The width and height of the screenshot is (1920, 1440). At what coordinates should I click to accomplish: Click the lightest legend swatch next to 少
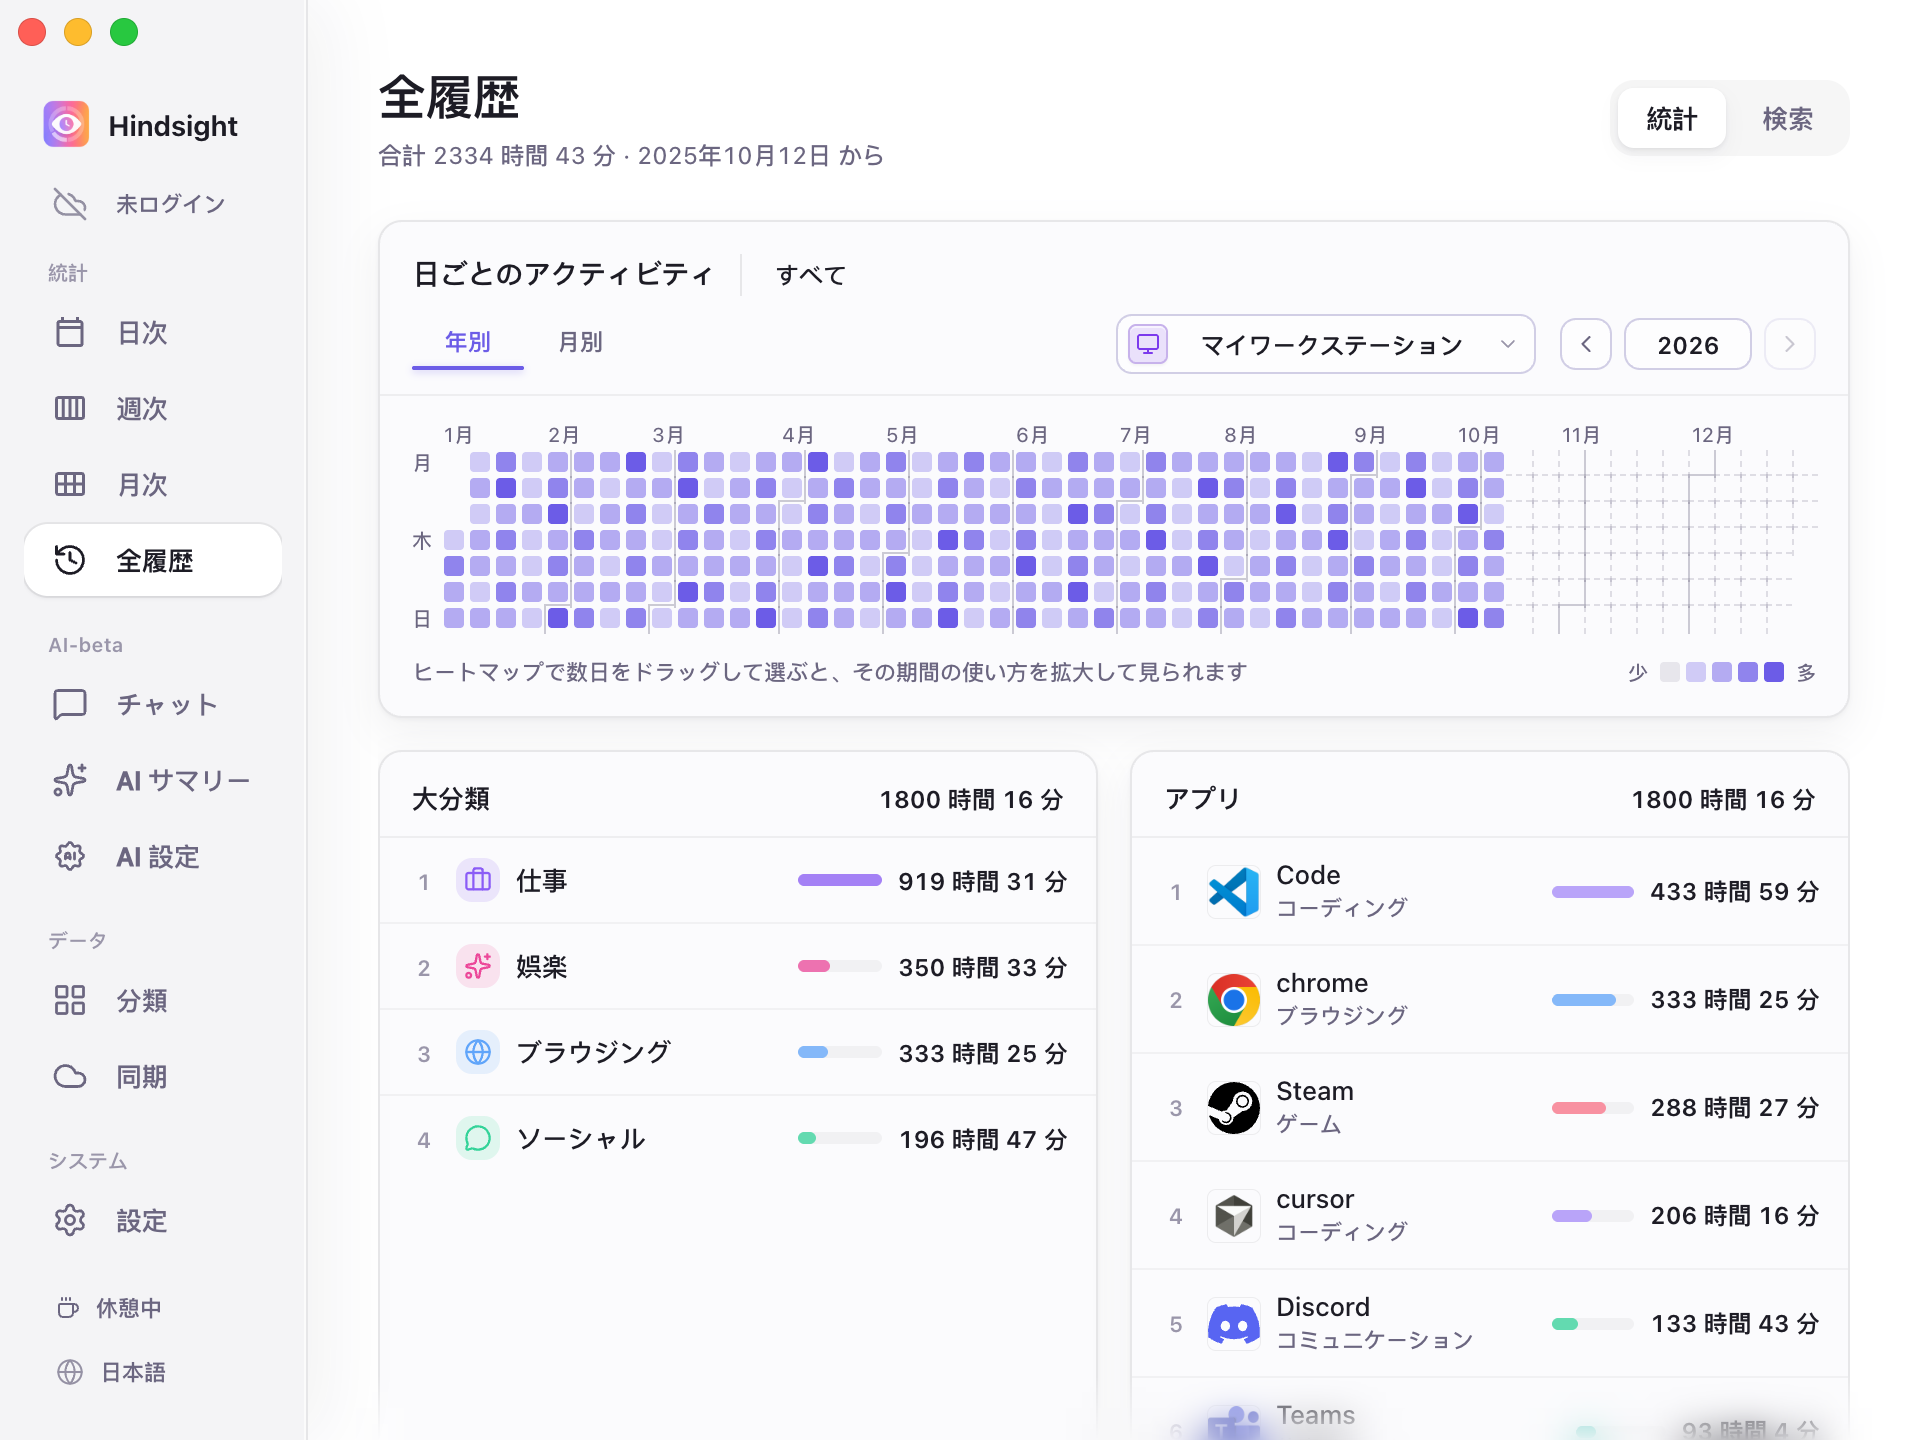[x=1670, y=672]
